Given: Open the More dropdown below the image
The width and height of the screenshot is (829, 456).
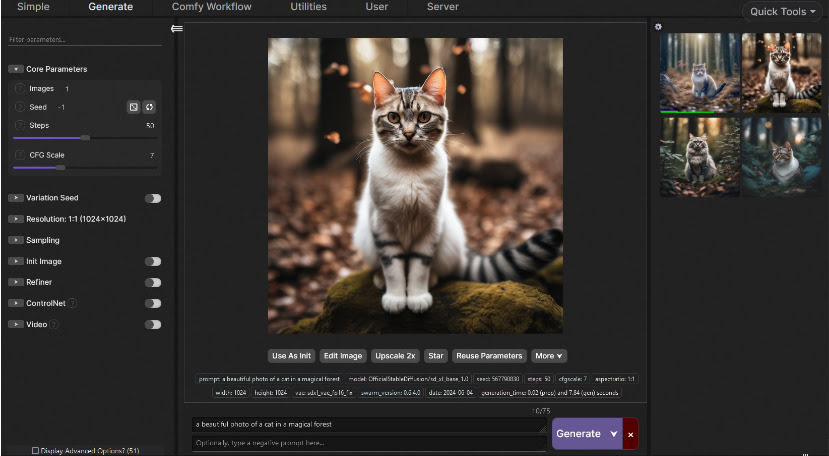Looking at the screenshot, I should (549, 355).
